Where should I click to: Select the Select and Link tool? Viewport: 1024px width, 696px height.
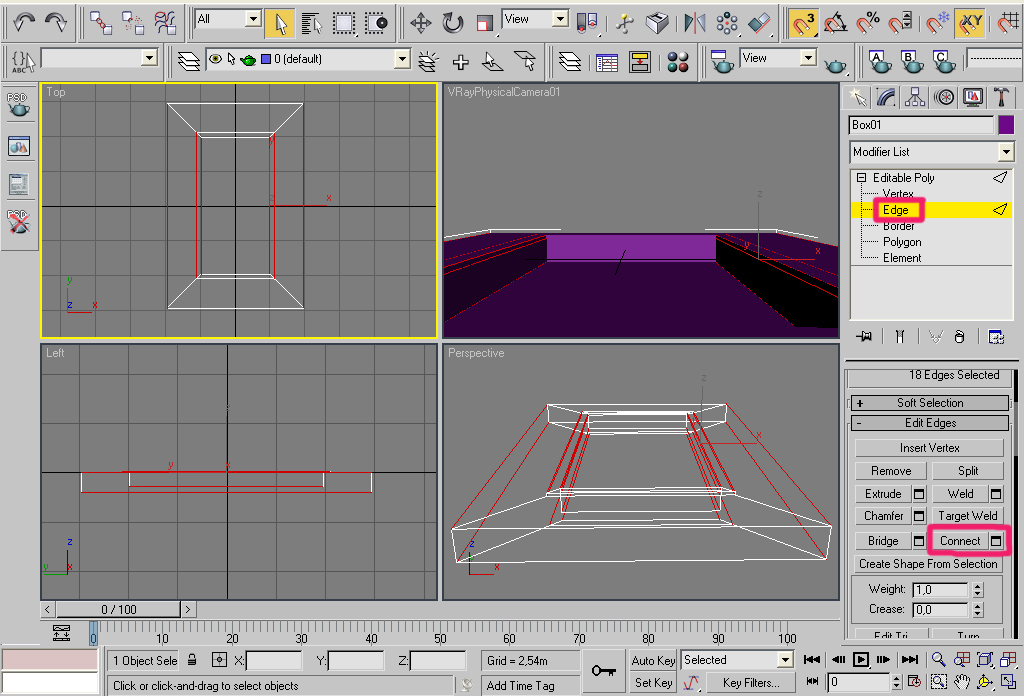(x=101, y=23)
